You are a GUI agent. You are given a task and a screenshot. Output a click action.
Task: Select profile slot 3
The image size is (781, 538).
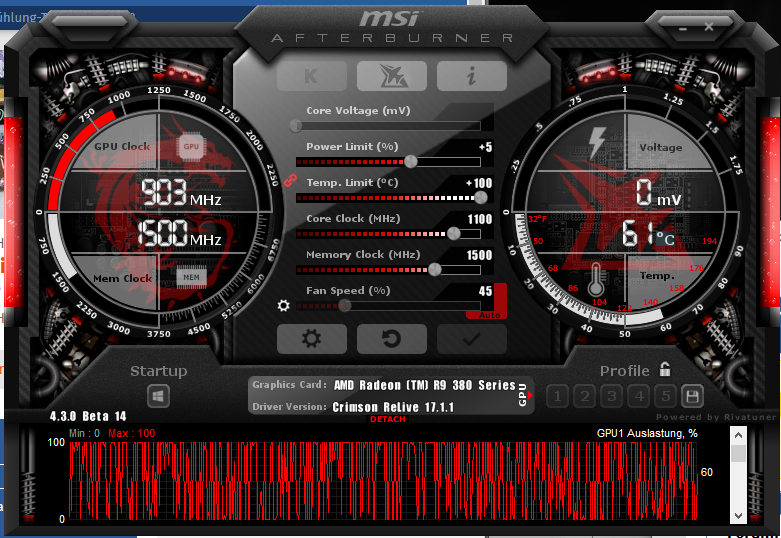tap(612, 397)
